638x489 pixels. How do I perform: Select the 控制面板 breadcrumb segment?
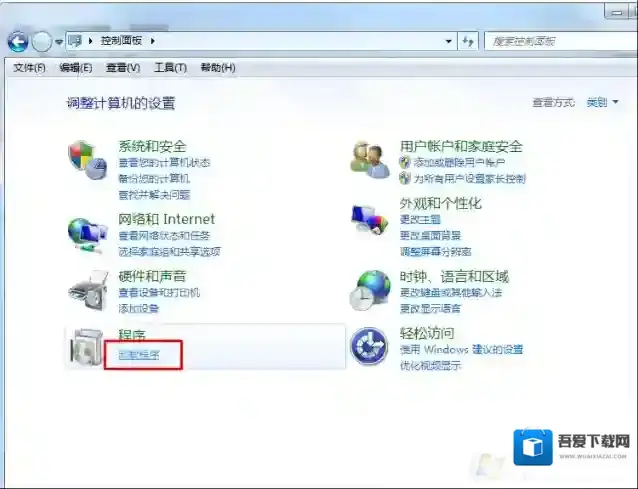121,41
